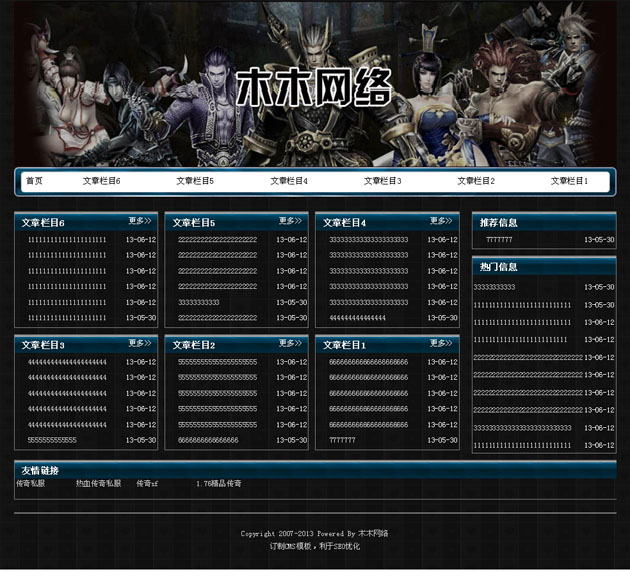This screenshot has height=579, width=630.
Task: Open 文章栏目6 in the navigation bar
Action: click(102, 181)
